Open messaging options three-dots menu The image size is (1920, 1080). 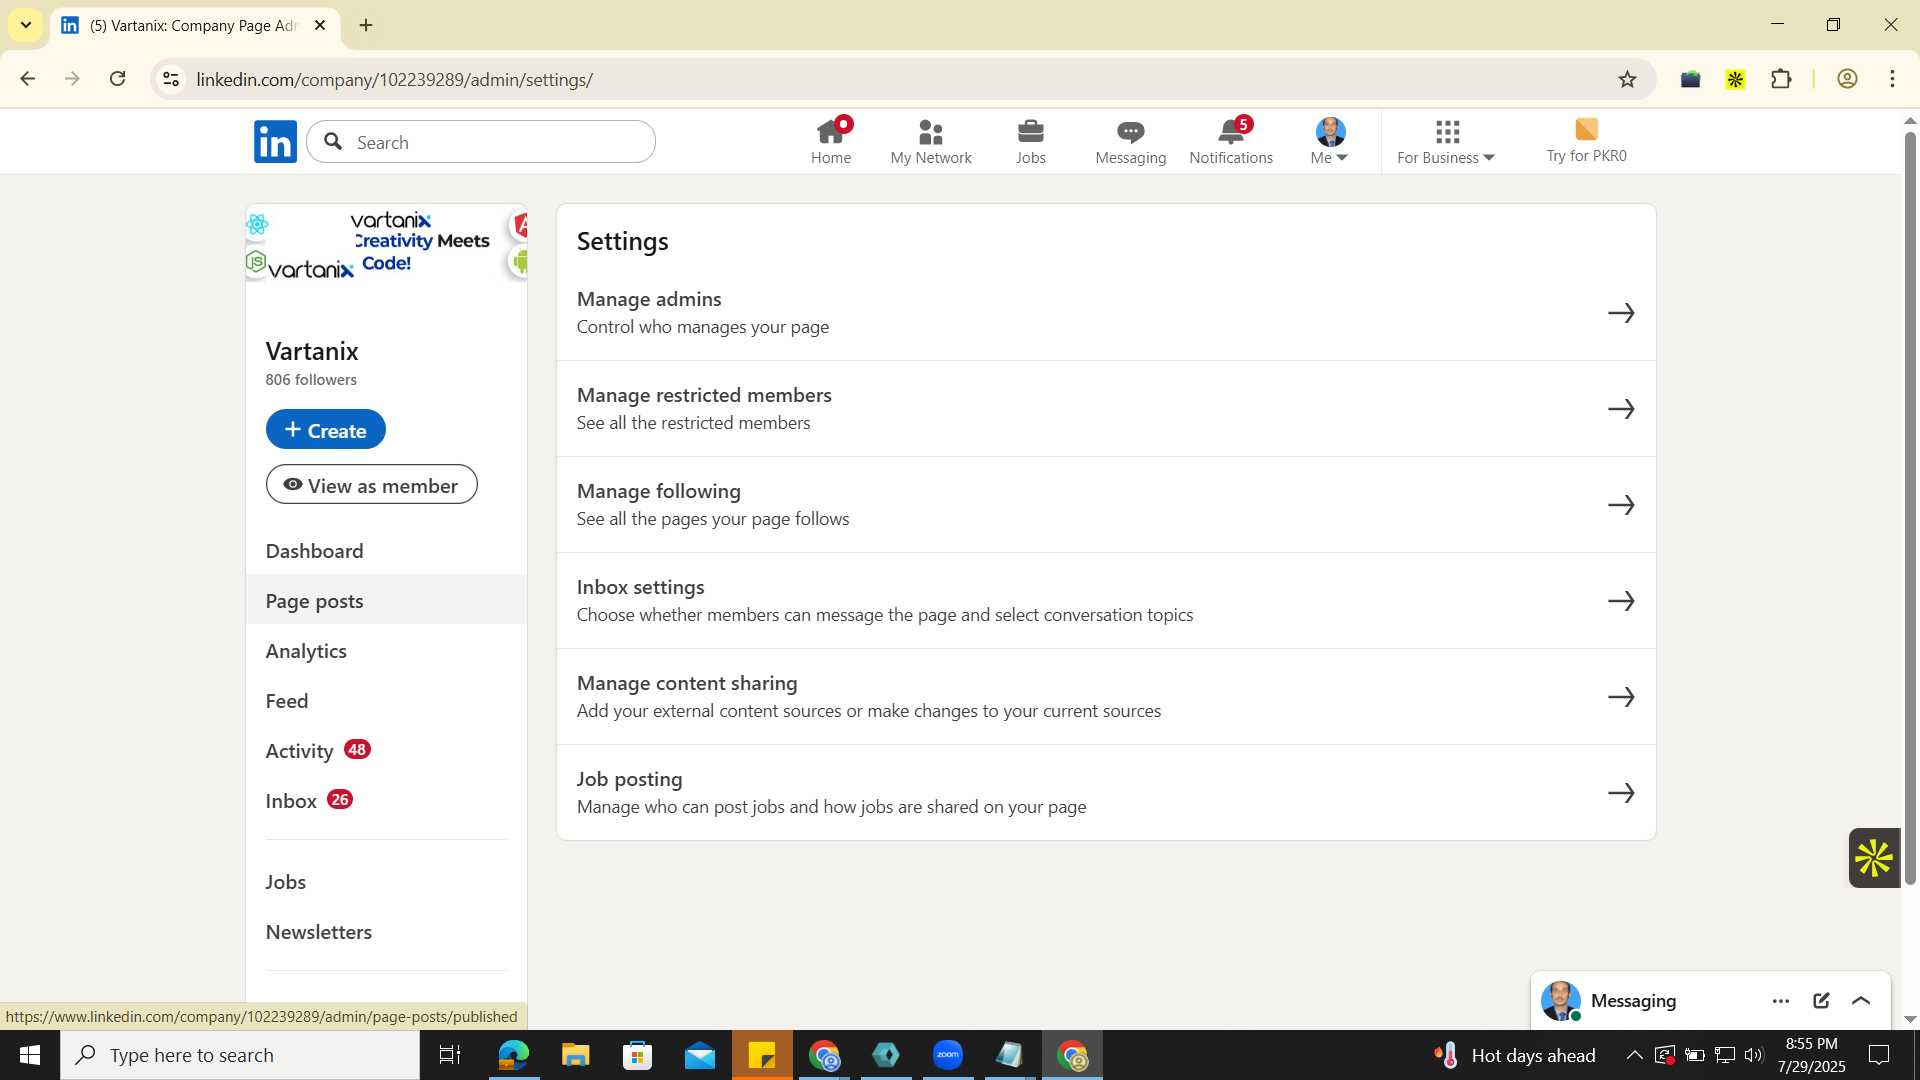(x=1781, y=1001)
